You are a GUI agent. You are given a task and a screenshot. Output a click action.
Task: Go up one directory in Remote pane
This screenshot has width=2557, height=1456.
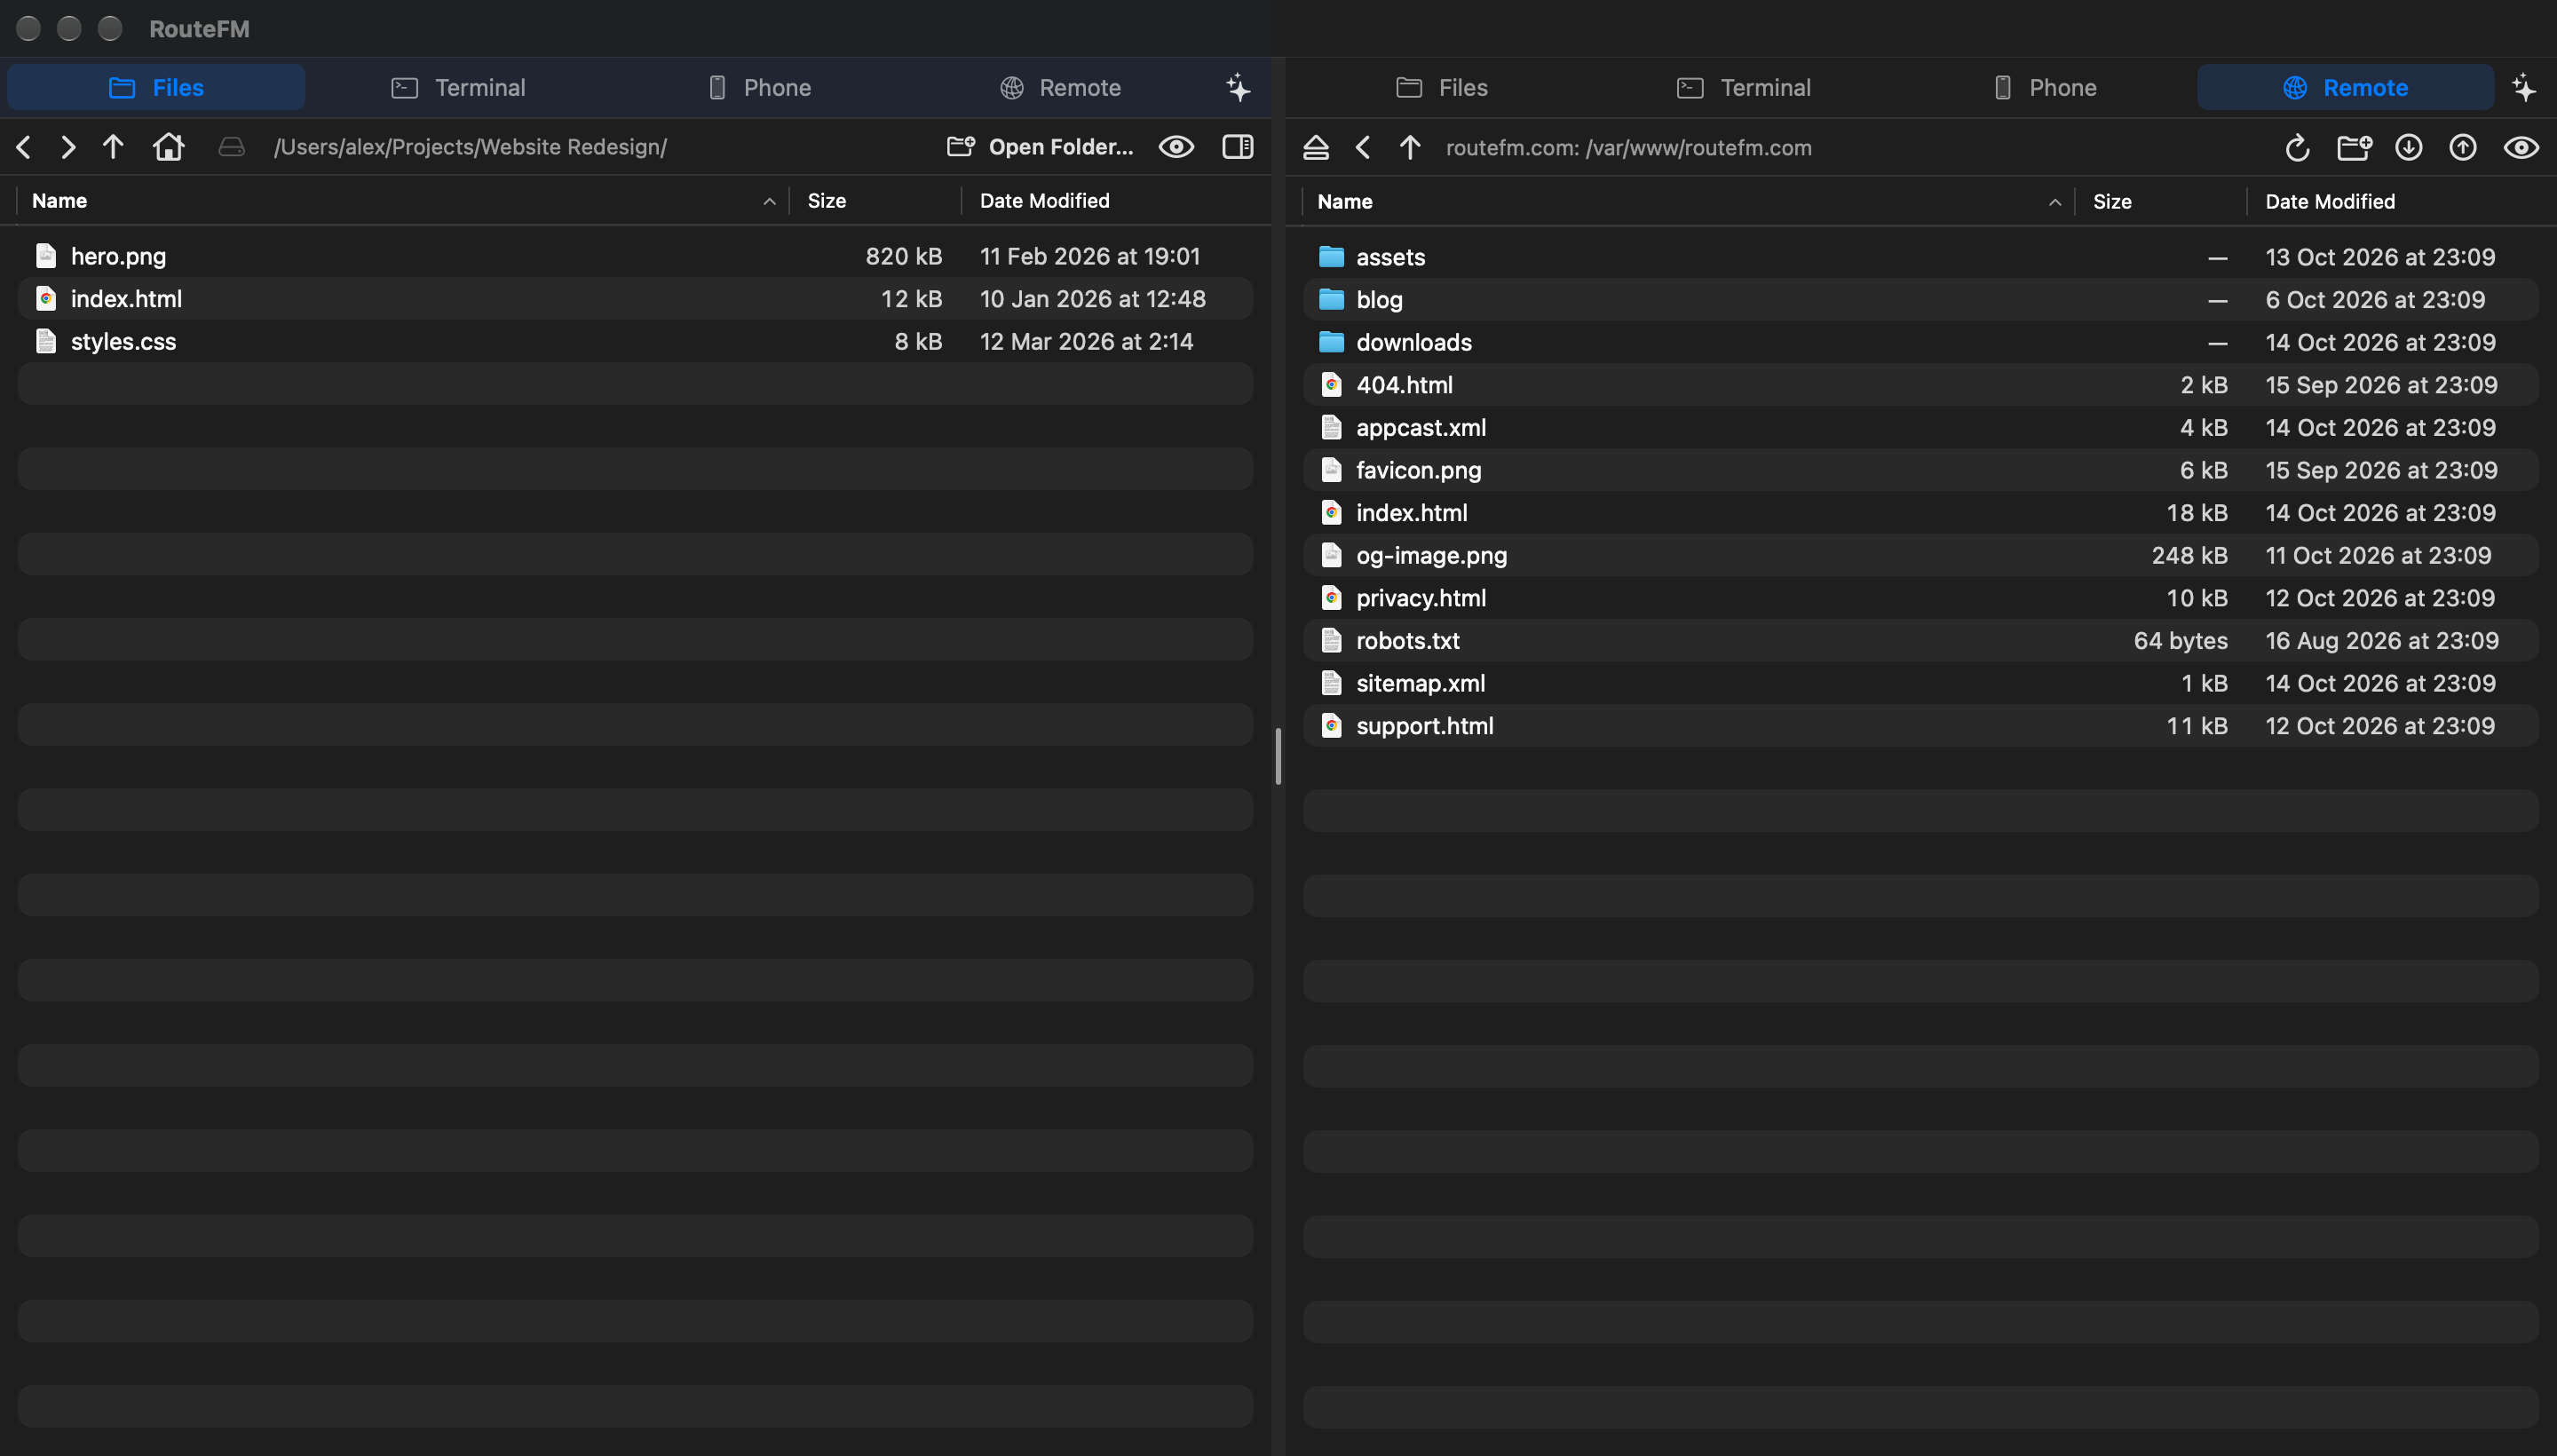pyautogui.click(x=1410, y=148)
